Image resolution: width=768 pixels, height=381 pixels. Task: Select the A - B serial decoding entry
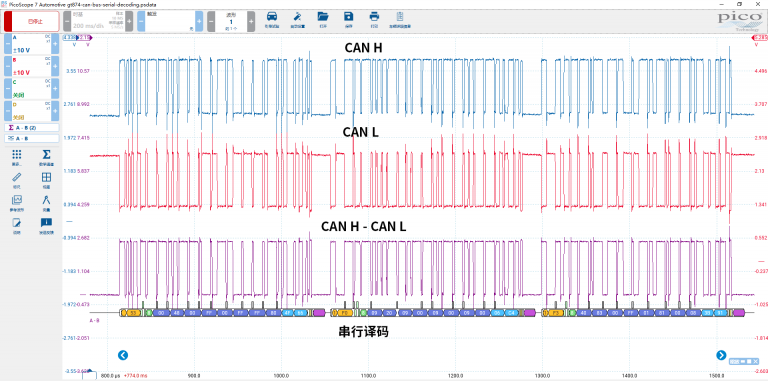pyautogui.click(x=31, y=139)
